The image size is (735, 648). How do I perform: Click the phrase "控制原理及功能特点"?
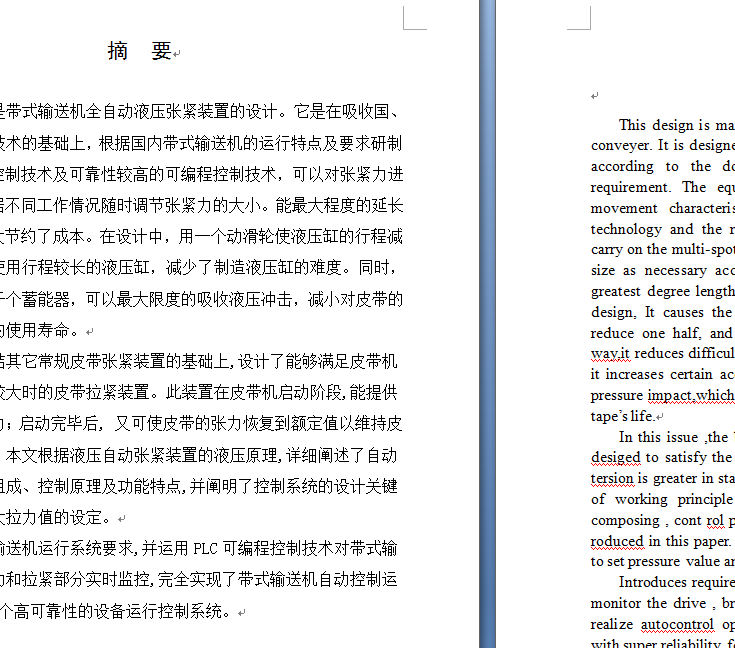coord(110,486)
